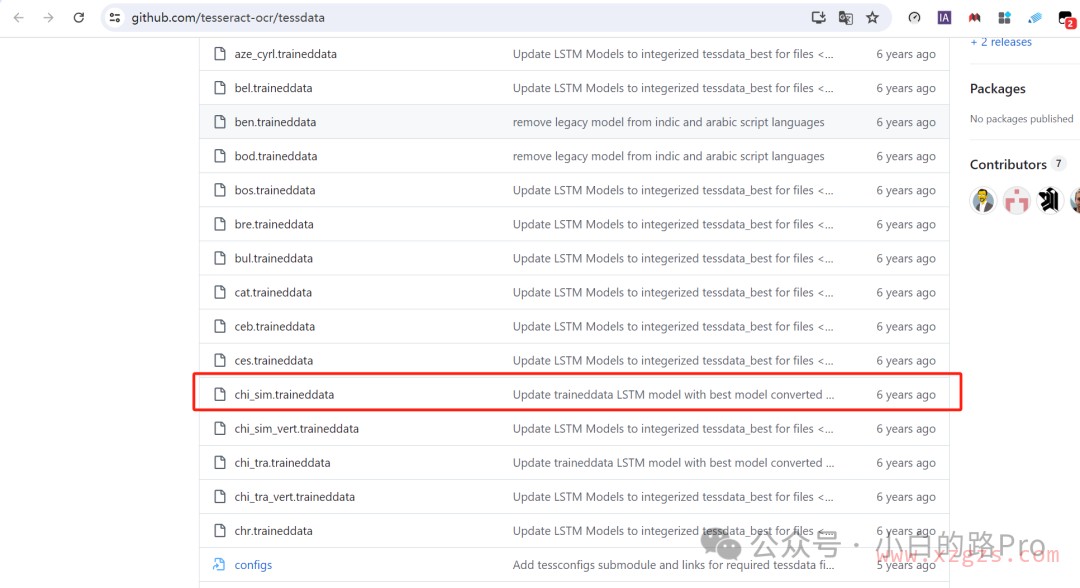Image resolution: width=1080 pixels, height=588 pixels.
Task: View site information icon beside URL
Action: point(115,18)
